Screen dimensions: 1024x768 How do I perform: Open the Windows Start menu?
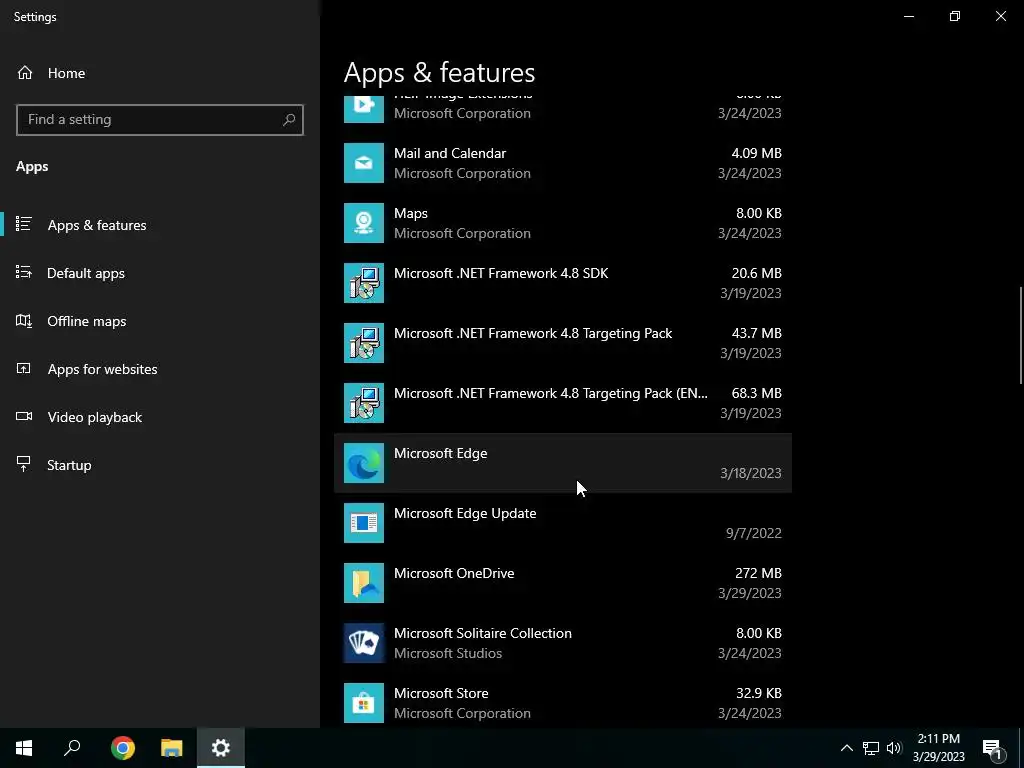tap(24, 748)
